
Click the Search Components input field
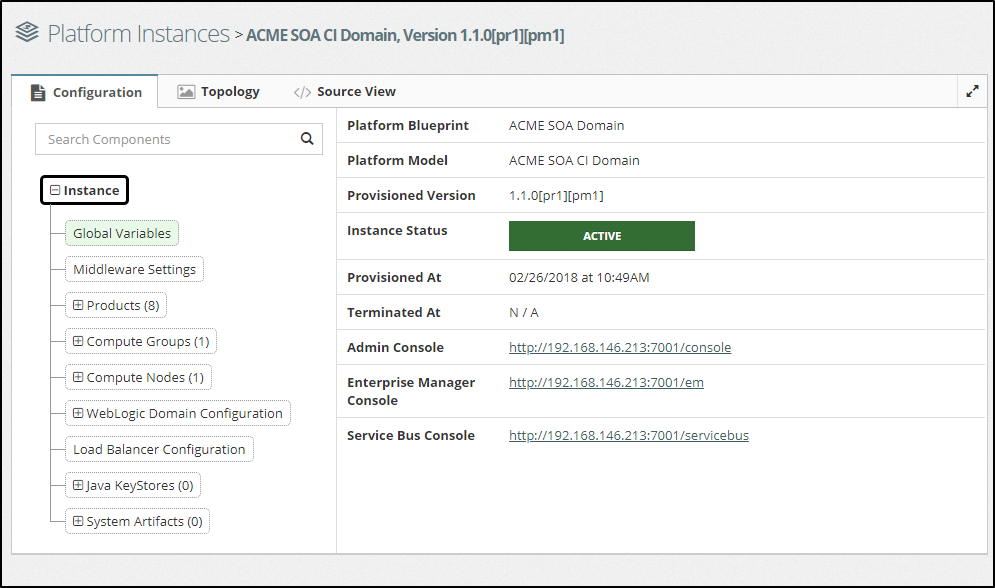coord(165,139)
